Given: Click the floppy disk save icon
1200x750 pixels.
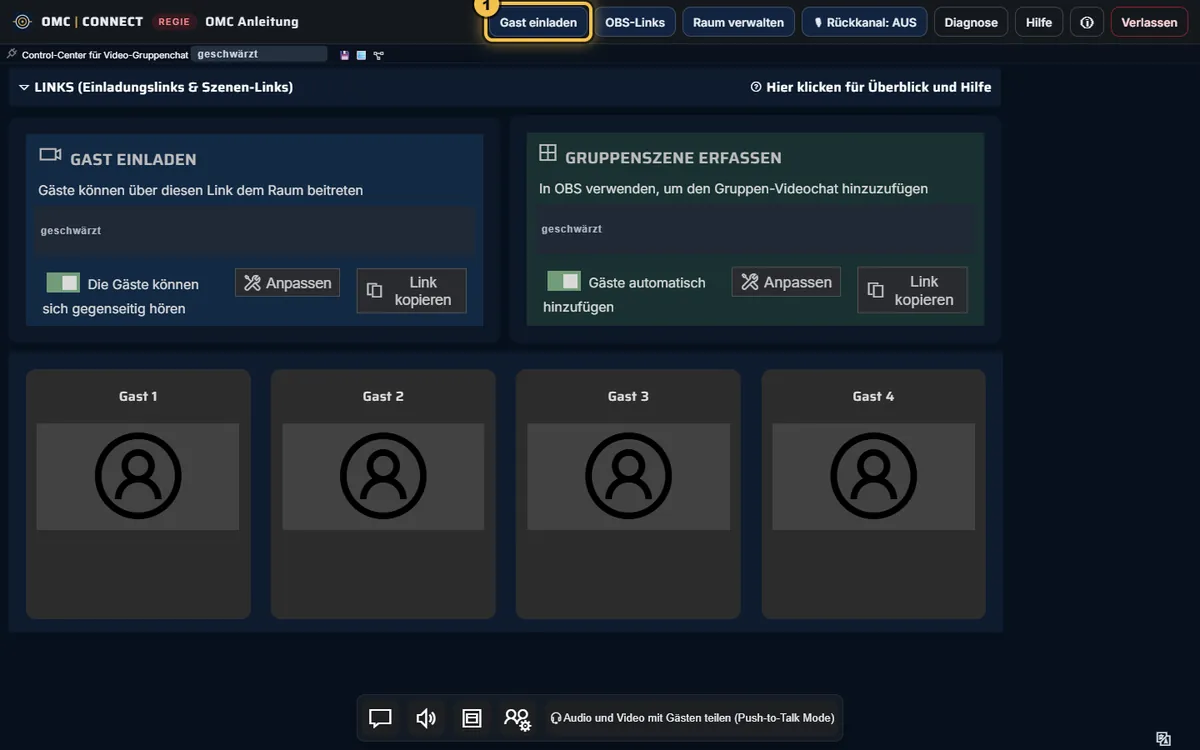Looking at the screenshot, I should coord(345,55).
